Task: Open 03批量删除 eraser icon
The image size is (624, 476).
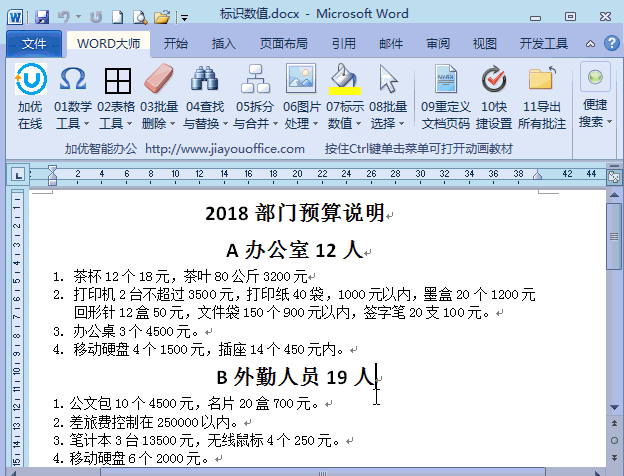Action: pos(159,78)
